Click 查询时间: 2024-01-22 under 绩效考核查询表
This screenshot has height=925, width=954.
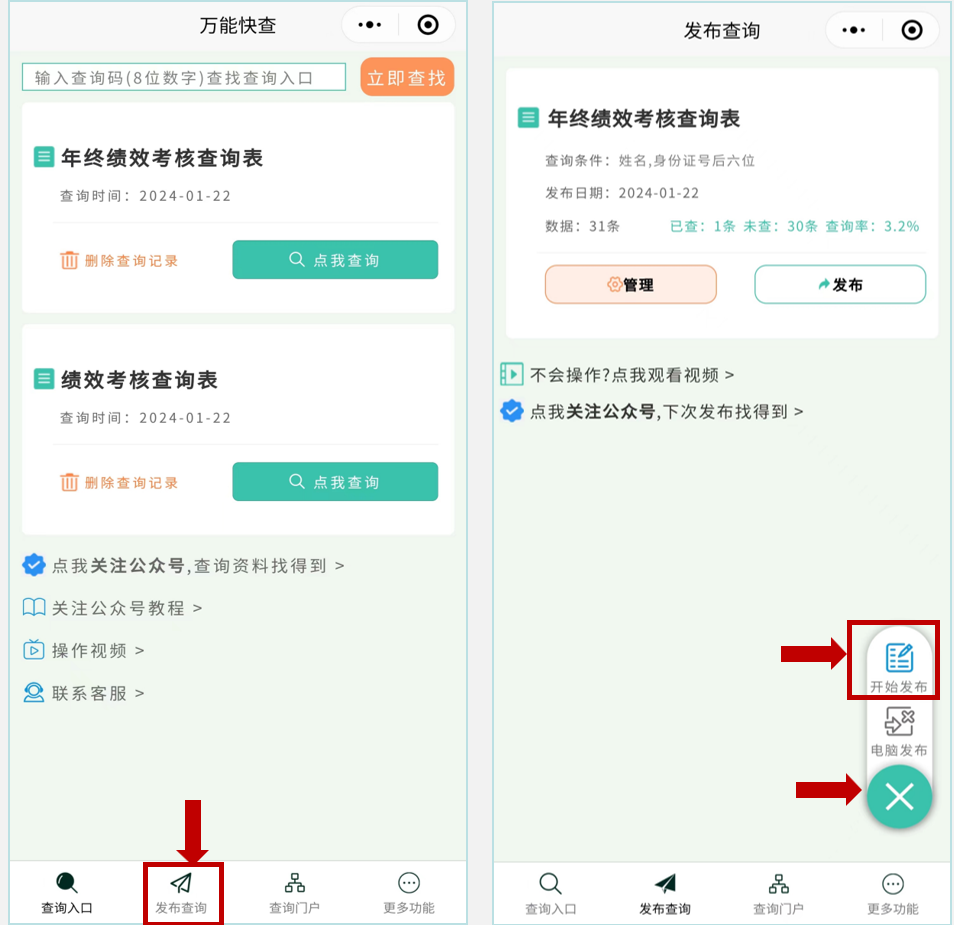coord(145,418)
